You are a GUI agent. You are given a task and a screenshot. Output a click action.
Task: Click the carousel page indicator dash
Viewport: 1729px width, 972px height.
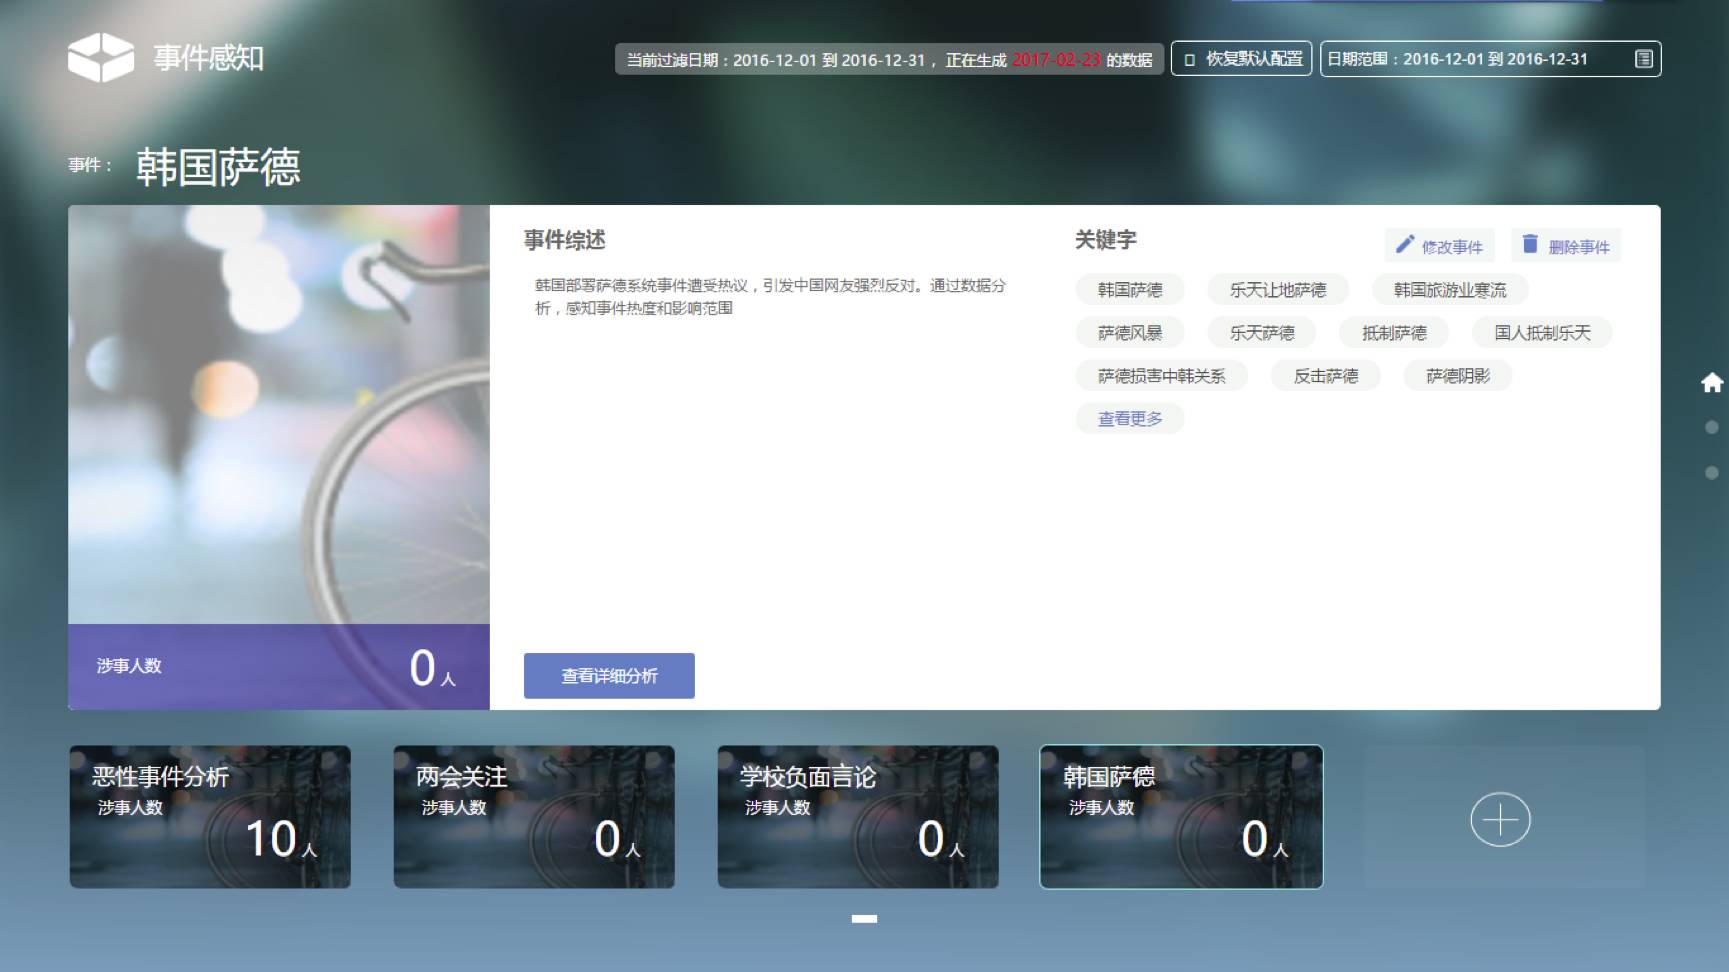864,918
